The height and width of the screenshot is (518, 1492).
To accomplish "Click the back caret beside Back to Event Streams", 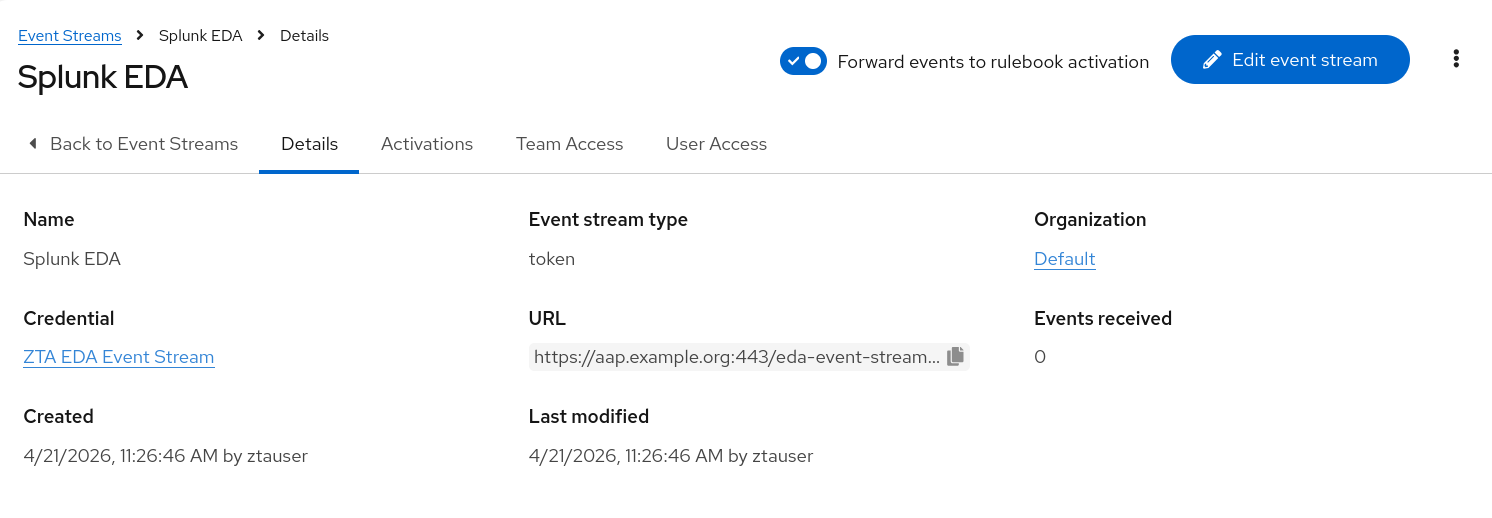I will coord(32,144).
